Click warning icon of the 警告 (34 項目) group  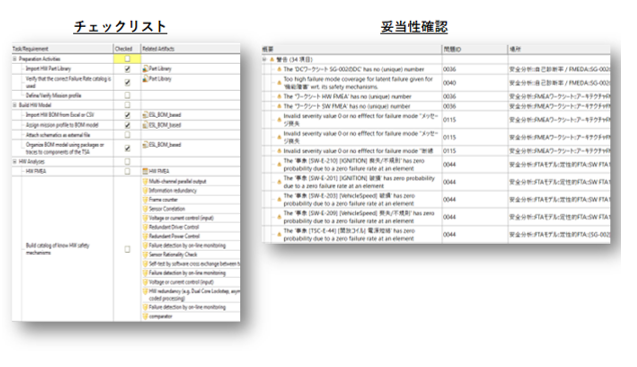[272, 59]
